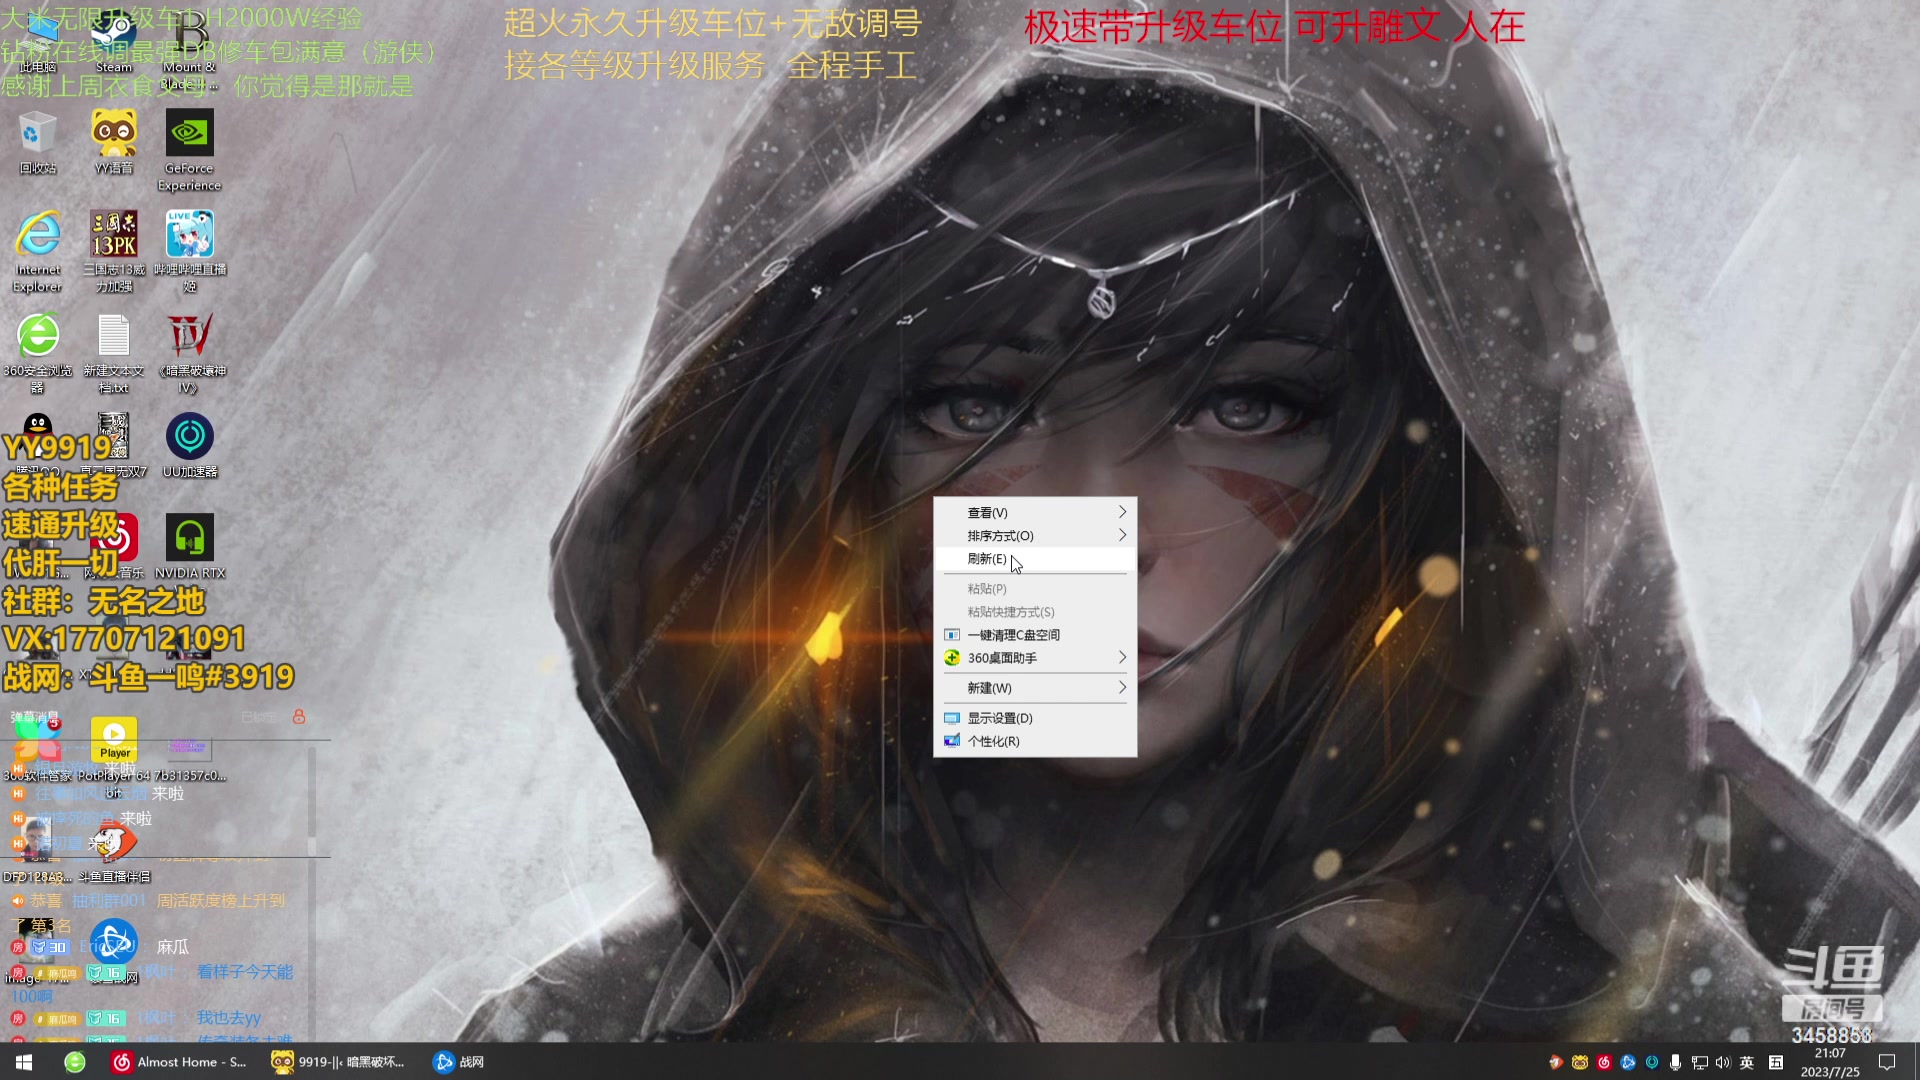1920x1080 pixels.
Task: Open the 排序方式(O) submenu
Action: point(1035,535)
